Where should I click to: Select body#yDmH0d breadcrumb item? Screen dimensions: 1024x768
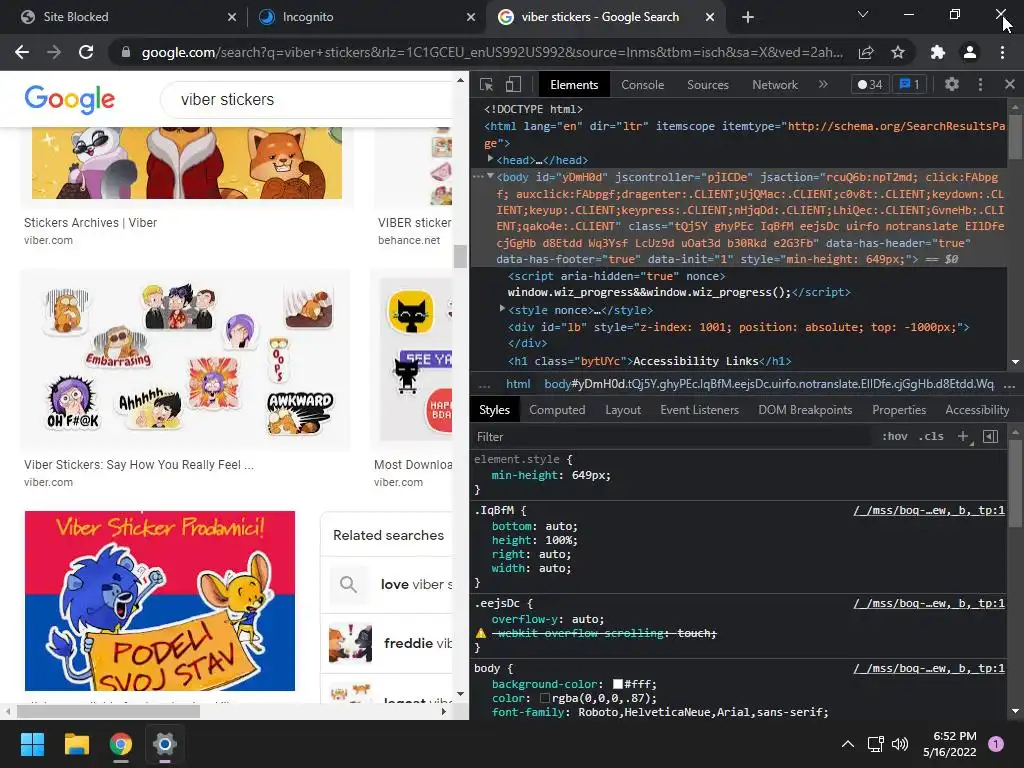click(x=769, y=384)
